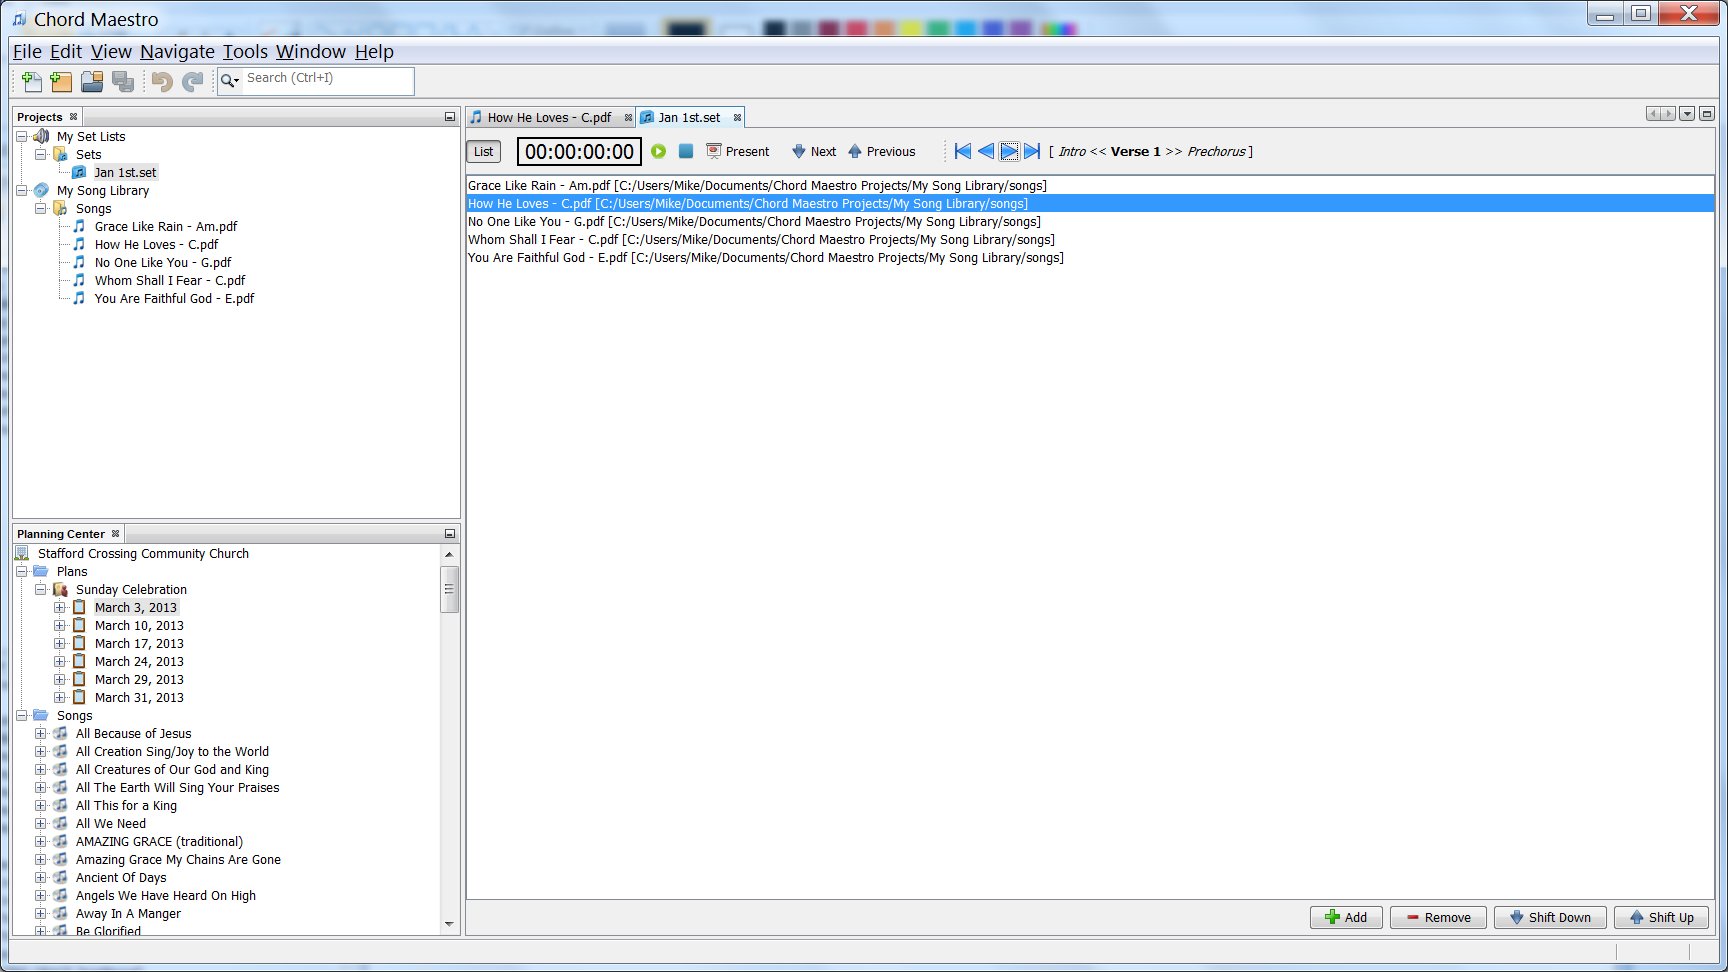Viewport: 1728px width, 972px height.
Task: Click the Planning Center scroll up arrow
Action: click(x=449, y=555)
